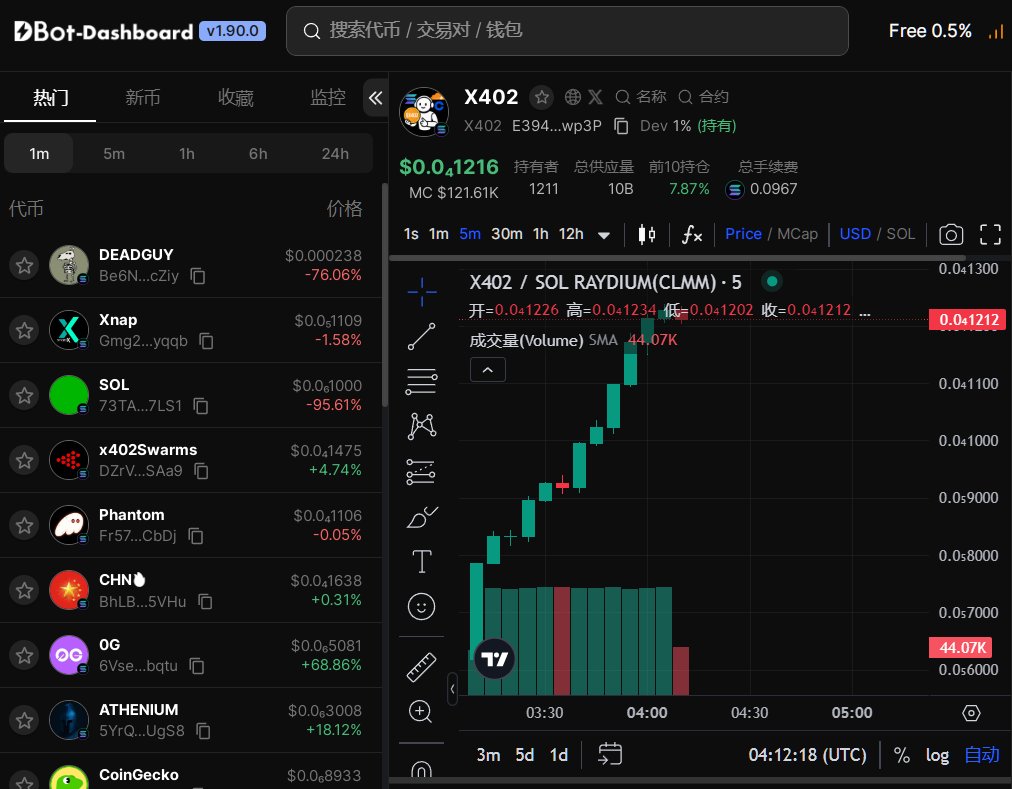Open the OG token row 6Vse...bqtu

coord(191,655)
